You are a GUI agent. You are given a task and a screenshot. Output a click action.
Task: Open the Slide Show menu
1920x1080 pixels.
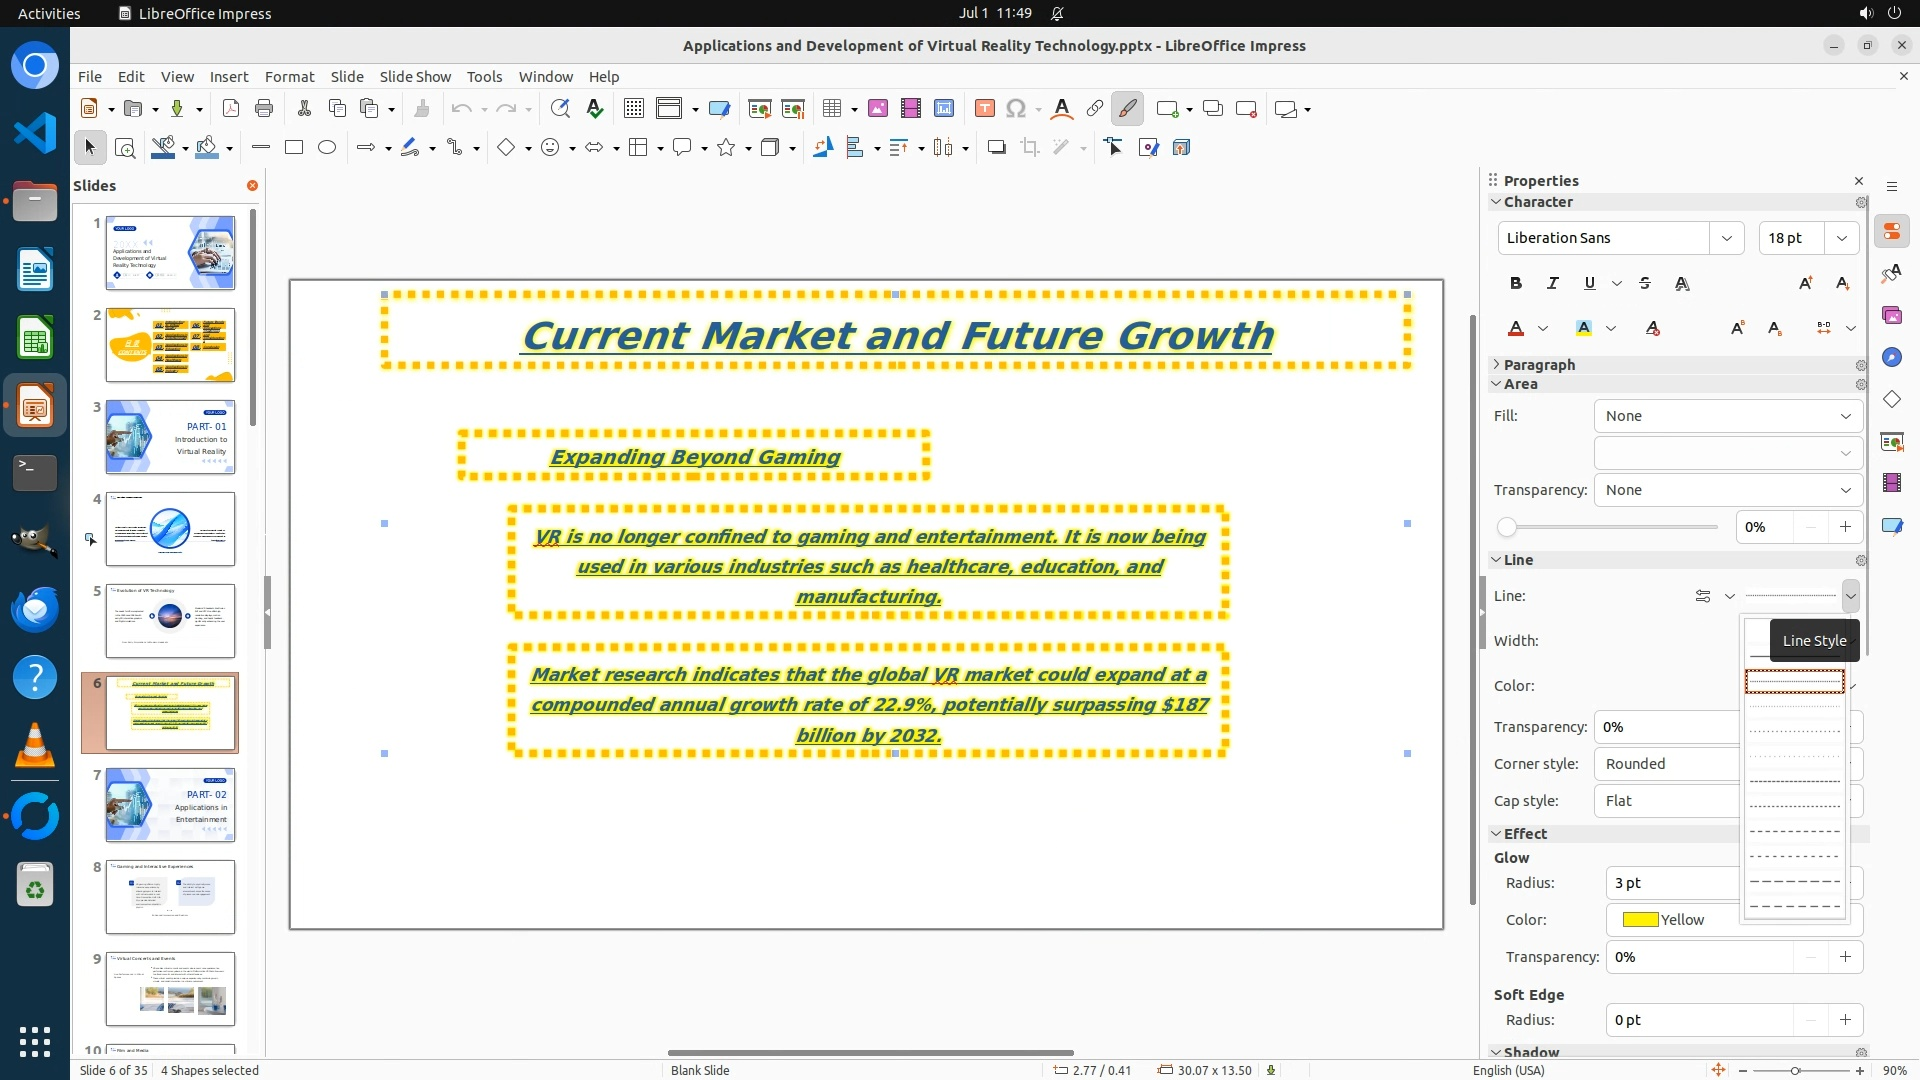pos(415,76)
